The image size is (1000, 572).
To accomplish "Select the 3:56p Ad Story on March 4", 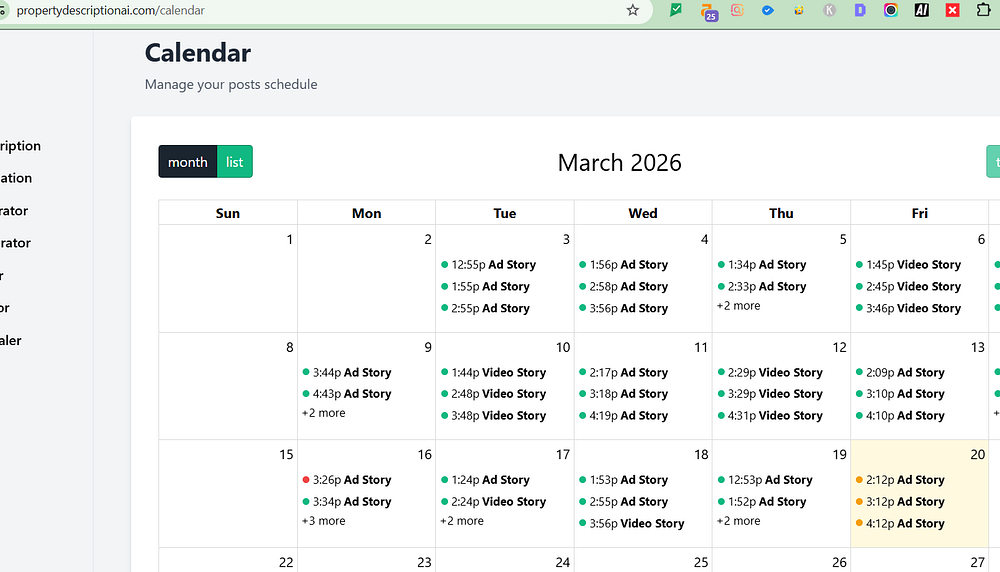I will (624, 308).
